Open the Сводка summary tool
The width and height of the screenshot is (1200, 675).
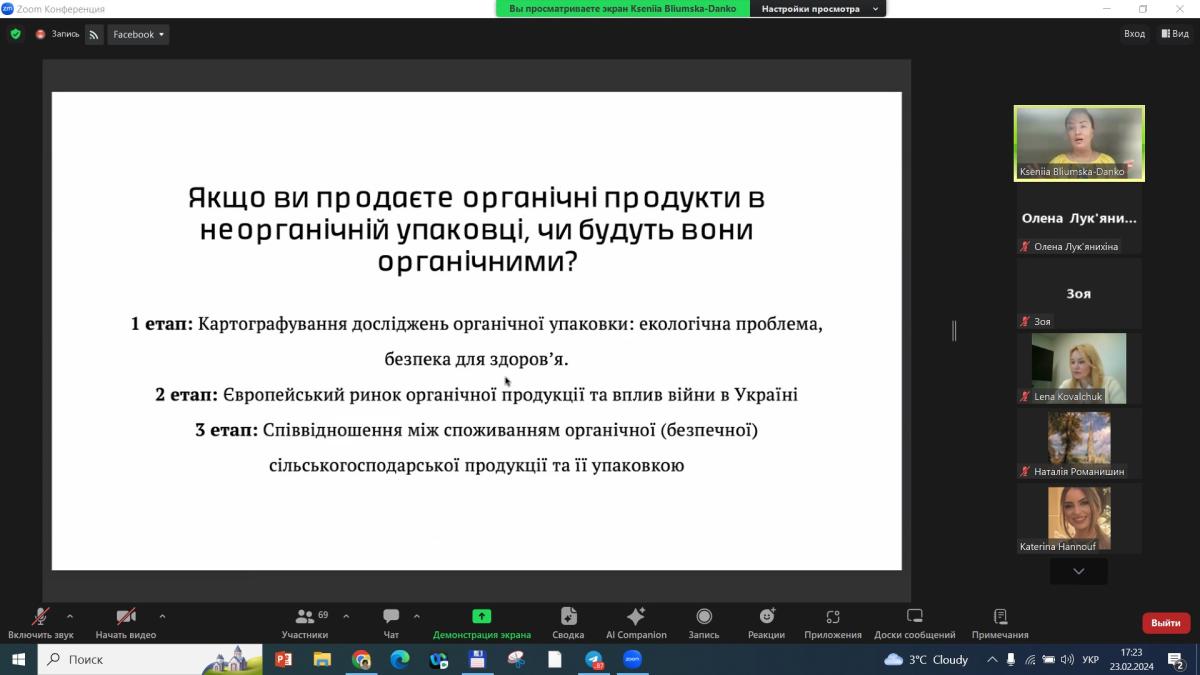568,623
